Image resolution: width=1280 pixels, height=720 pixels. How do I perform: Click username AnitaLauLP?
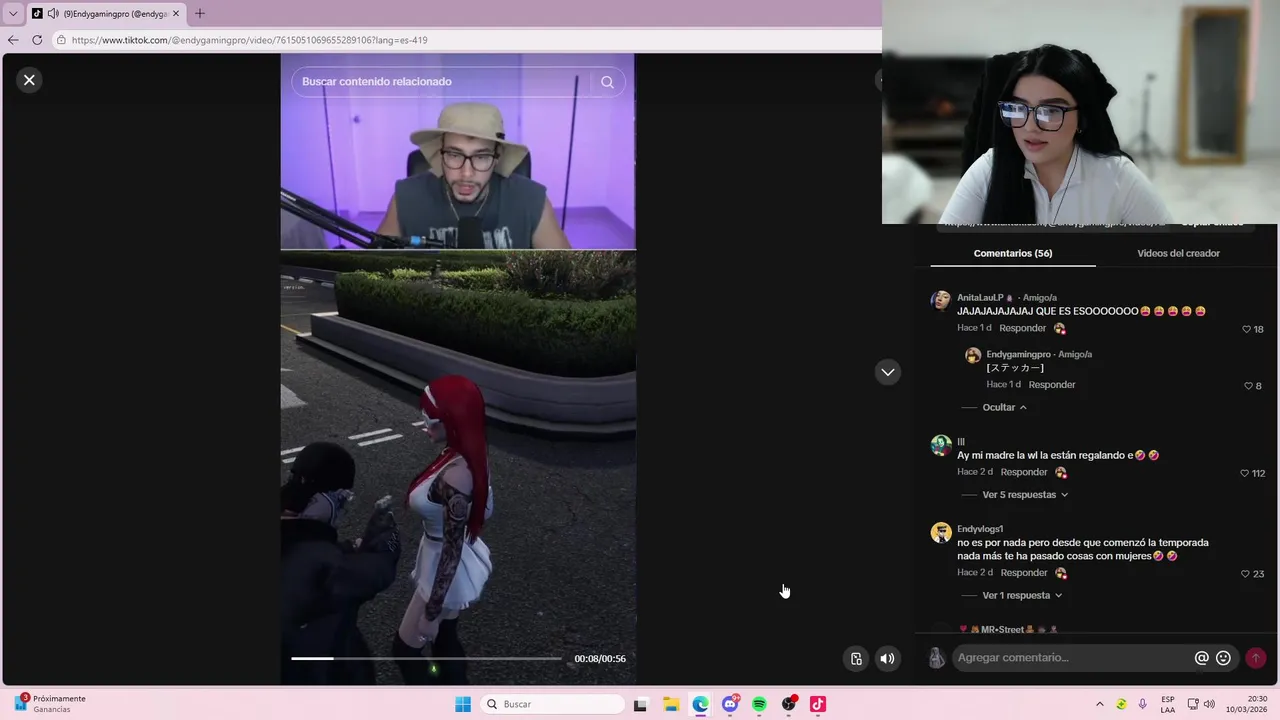(980, 298)
